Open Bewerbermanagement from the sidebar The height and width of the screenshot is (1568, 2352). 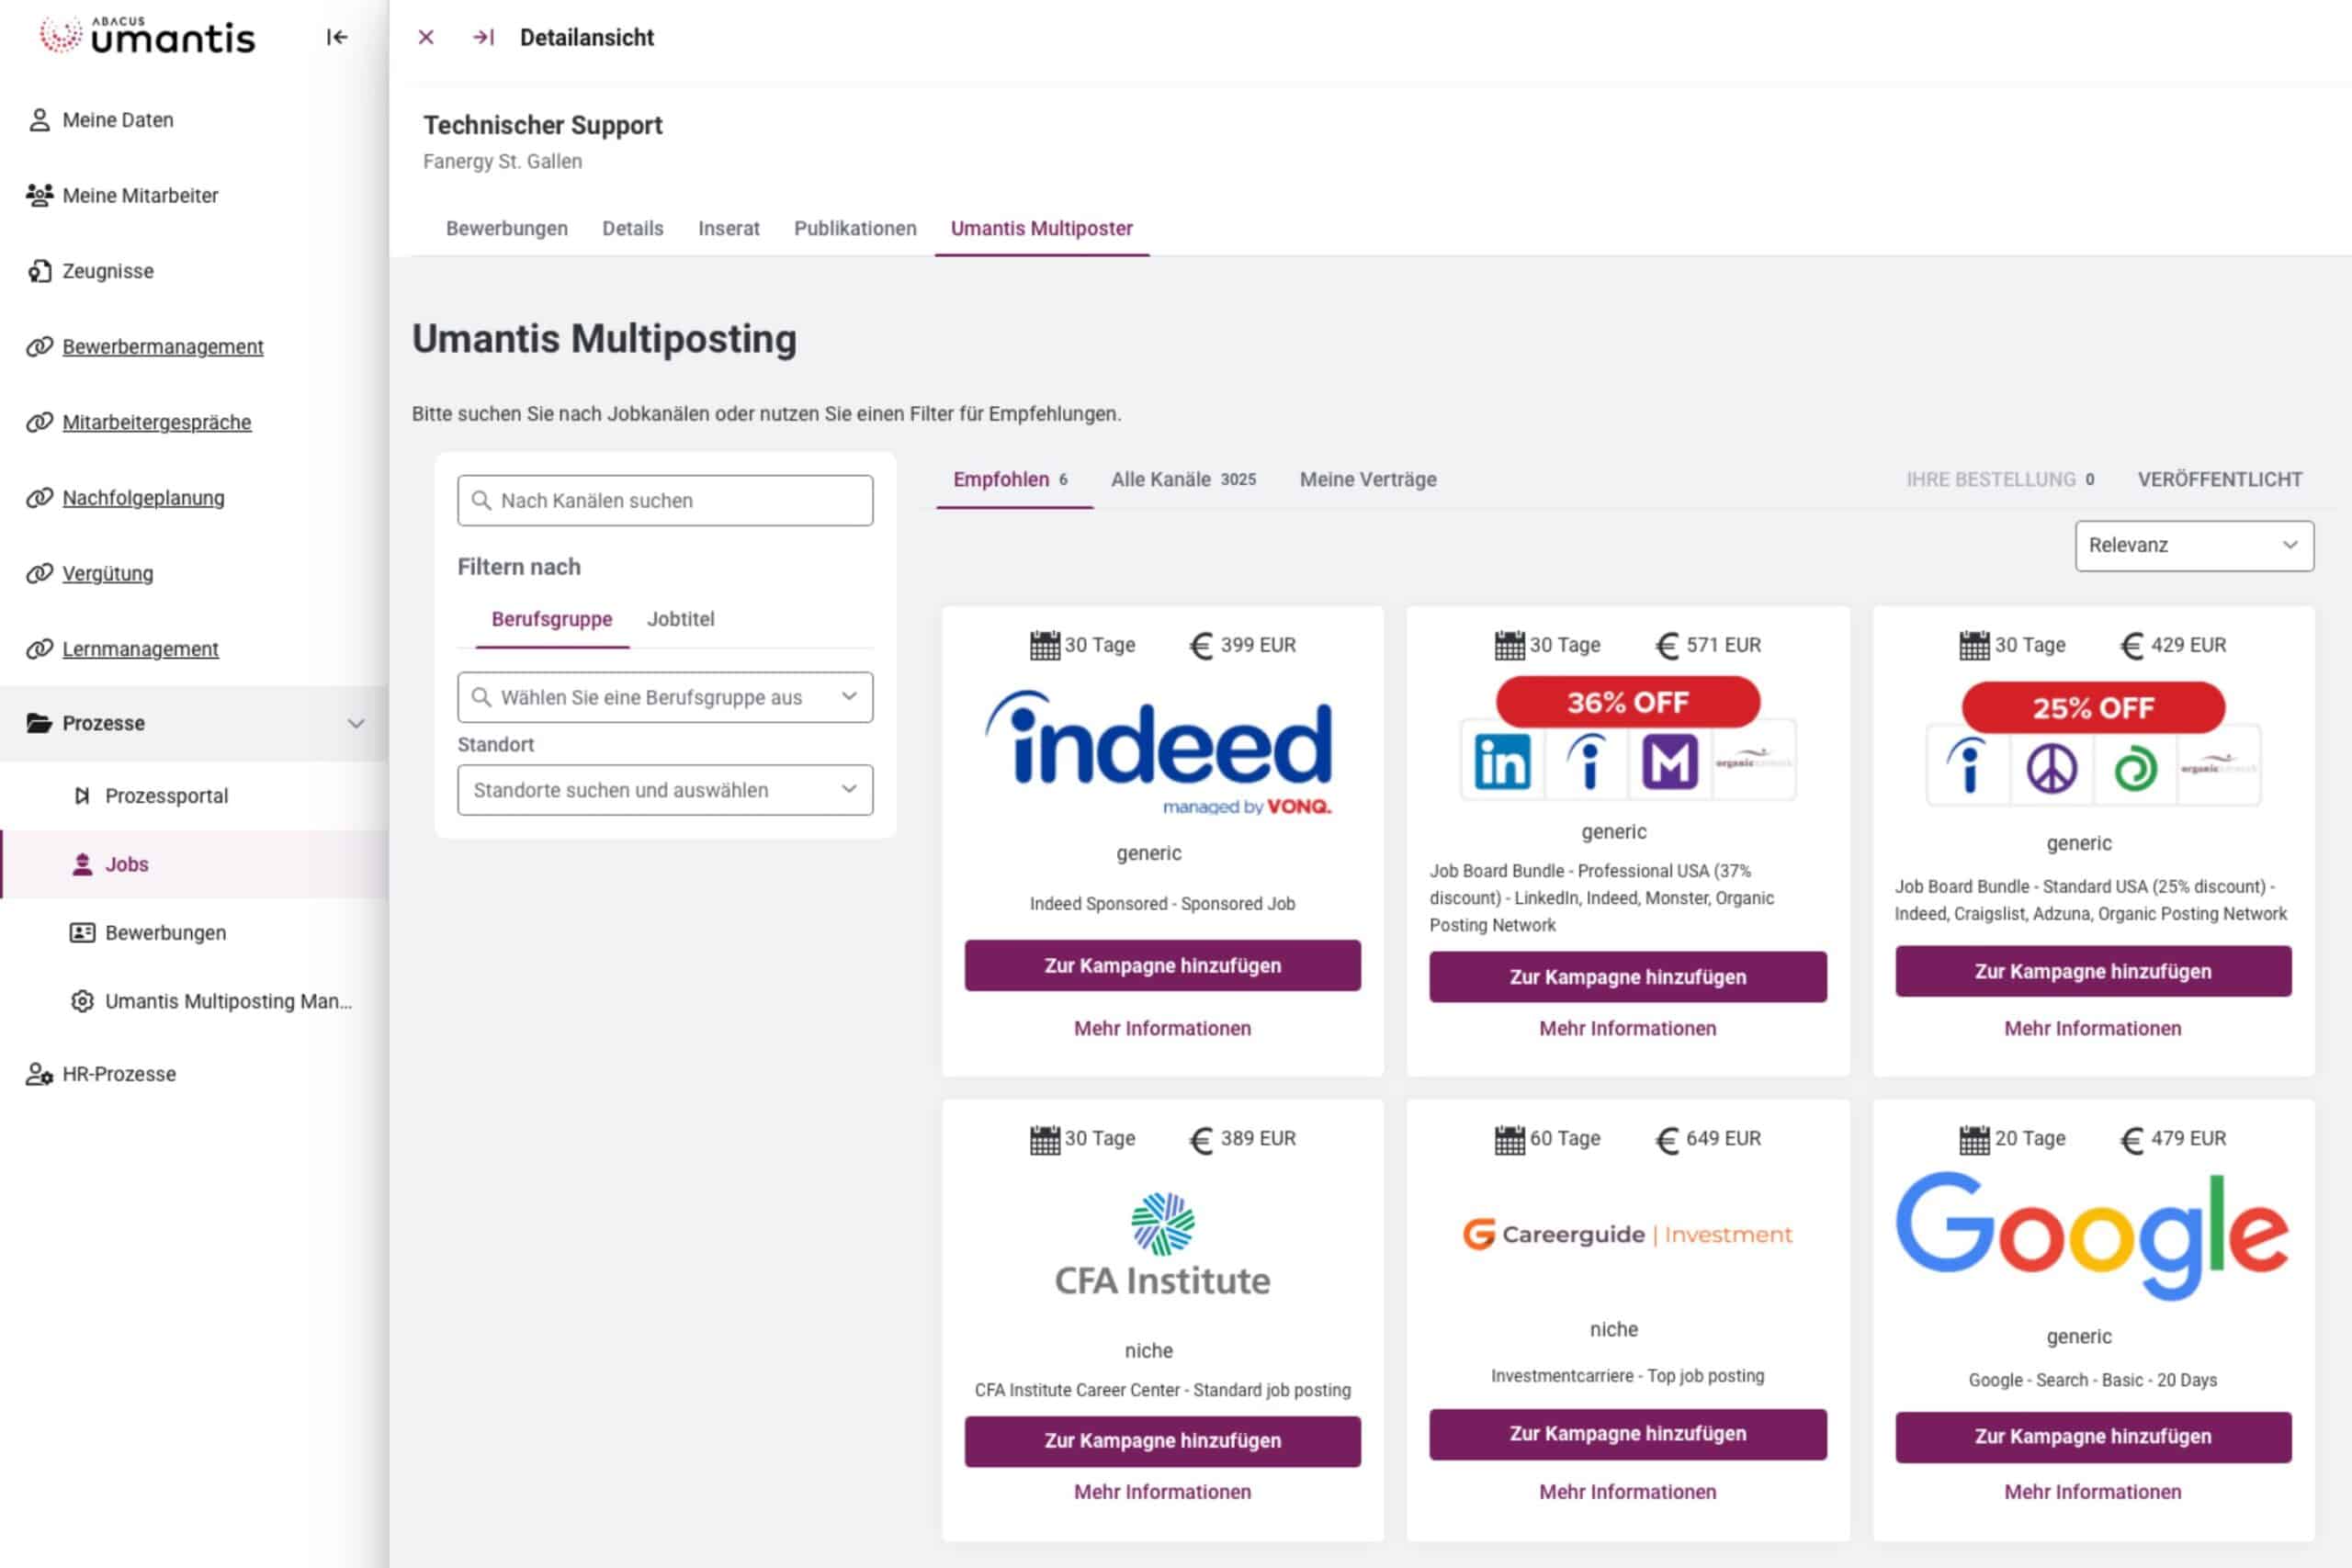pos(163,346)
